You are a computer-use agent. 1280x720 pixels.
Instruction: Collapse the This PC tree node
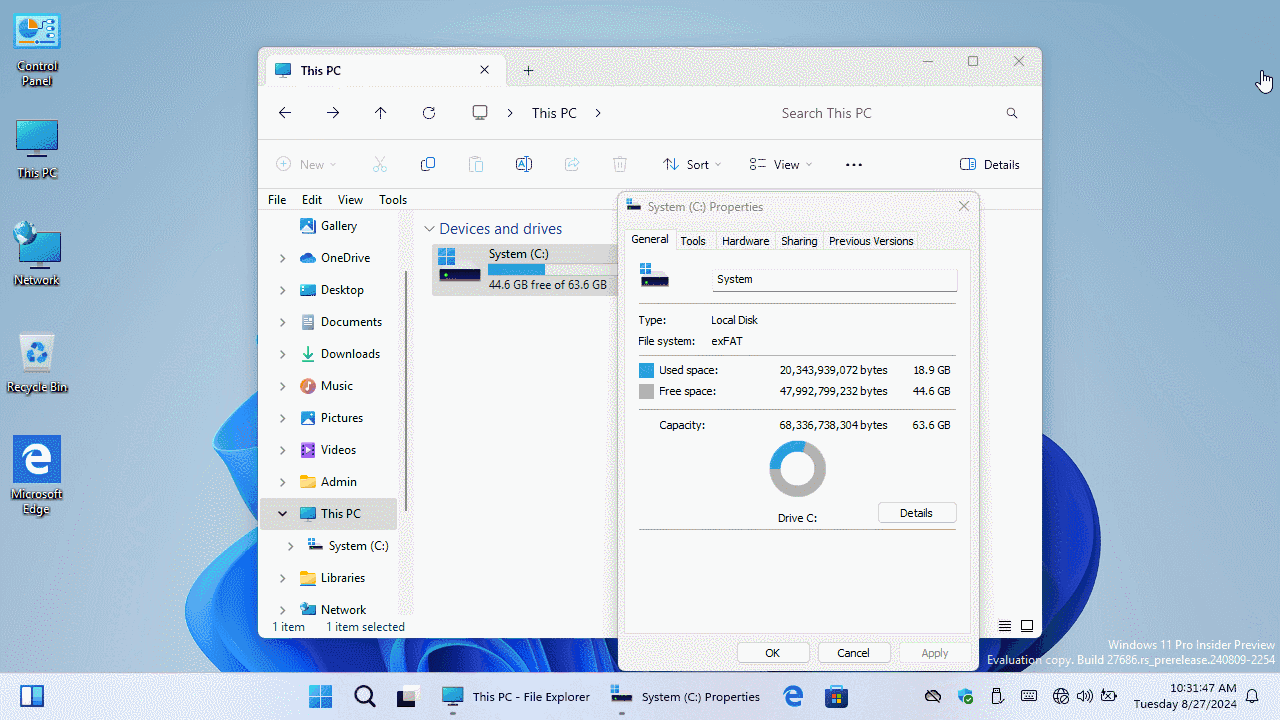tap(282, 514)
